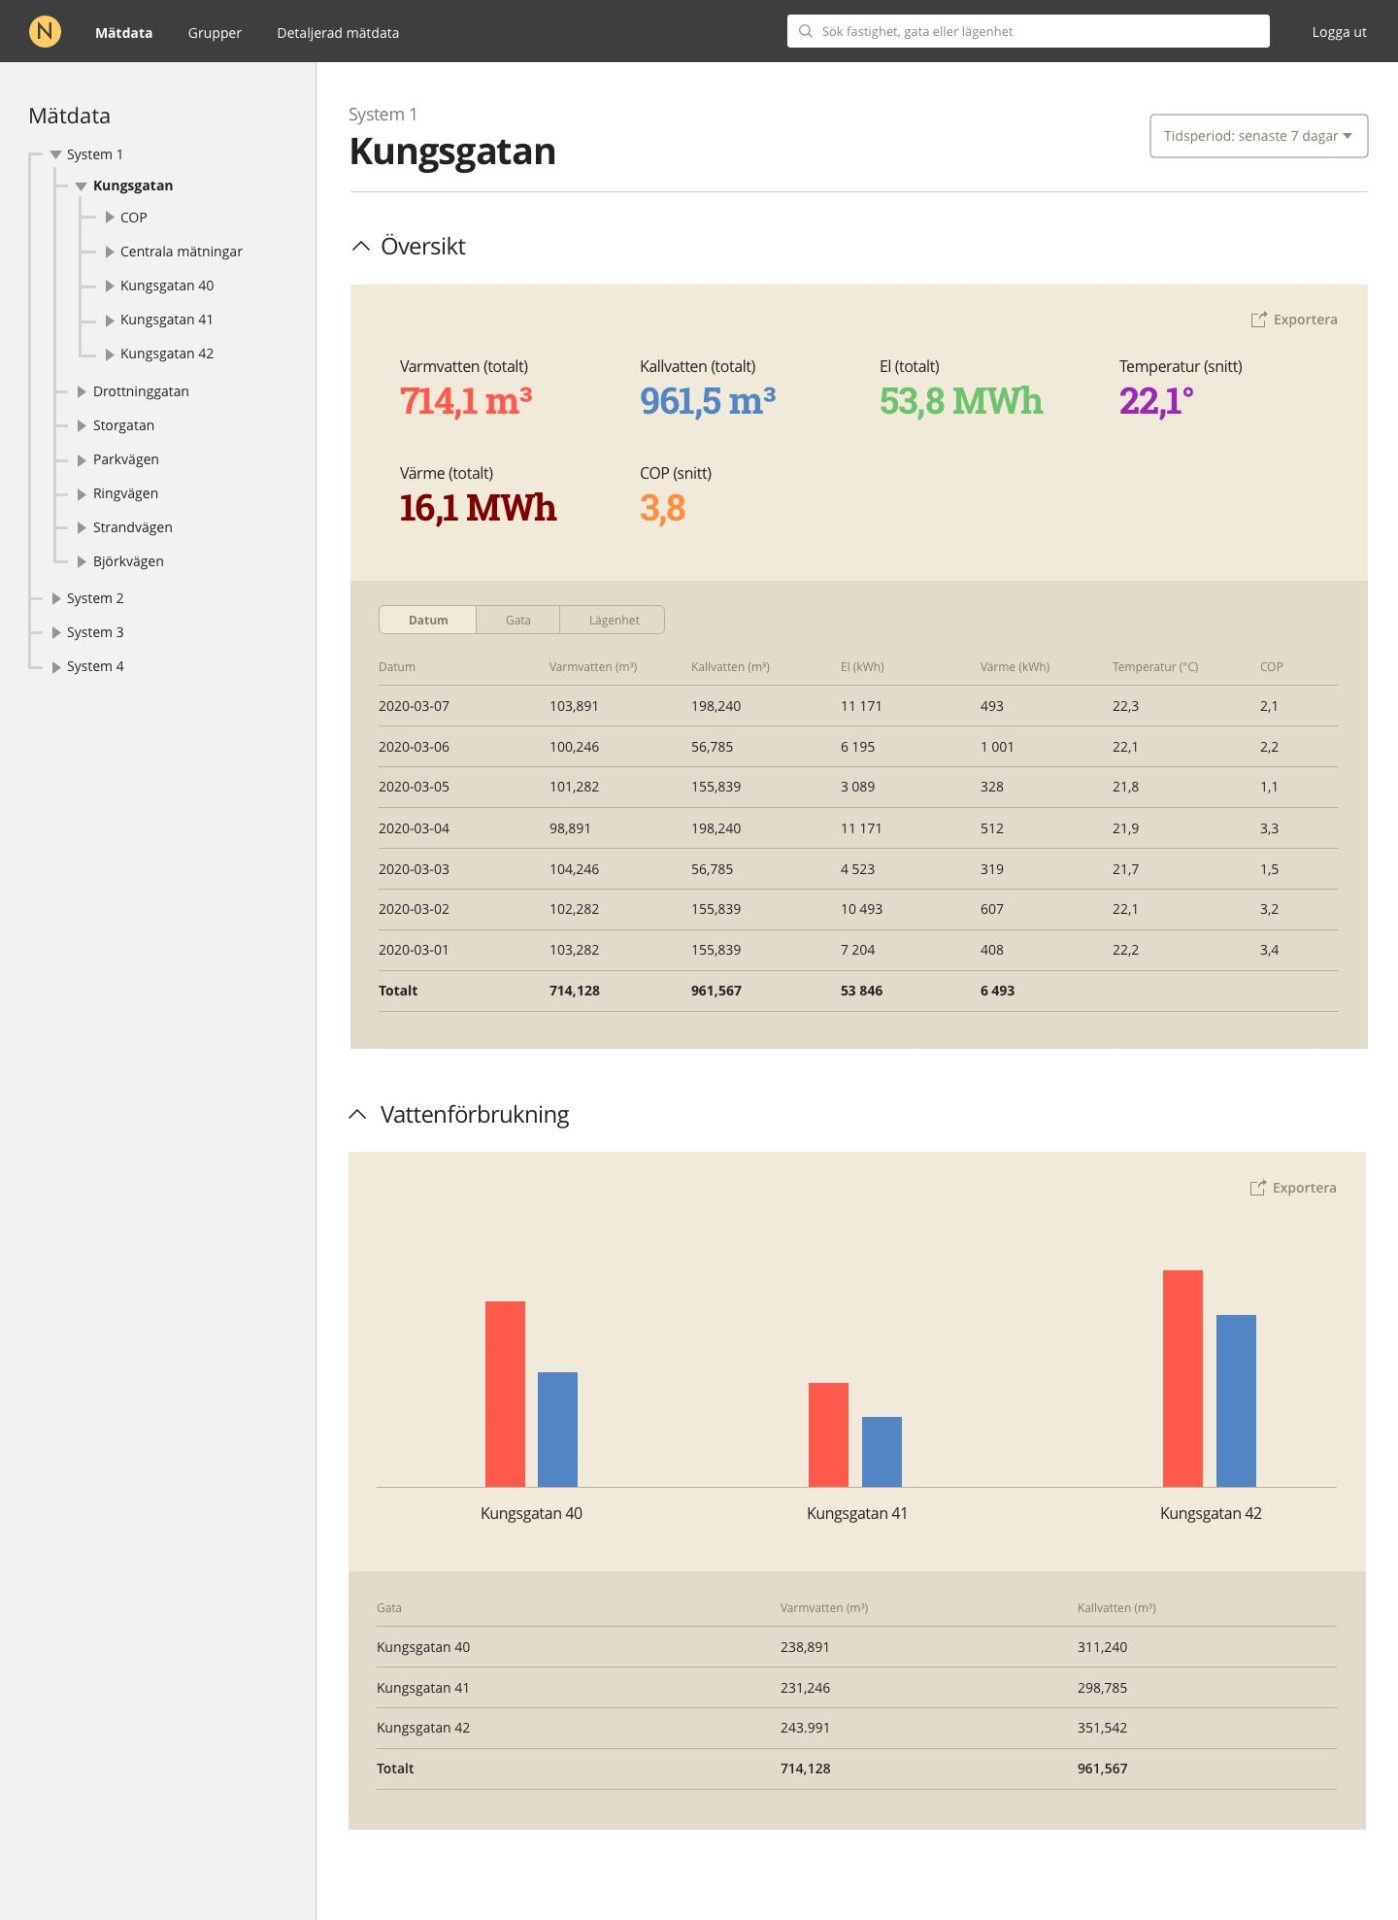Image resolution: width=1398 pixels, height=1920 pixels.
Task: Collapse the Vattenförbrukning section chevron
Action: 357,1115
